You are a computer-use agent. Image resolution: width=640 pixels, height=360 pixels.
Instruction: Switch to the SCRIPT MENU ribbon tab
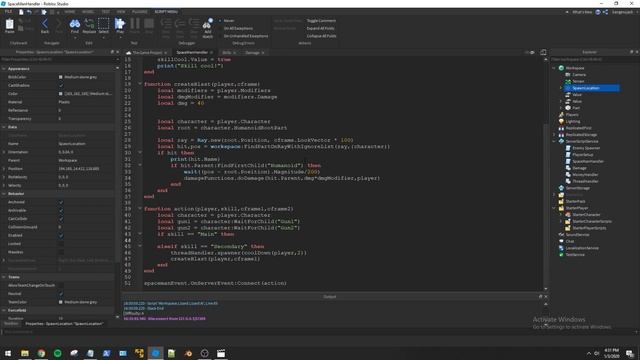[166, 12]
